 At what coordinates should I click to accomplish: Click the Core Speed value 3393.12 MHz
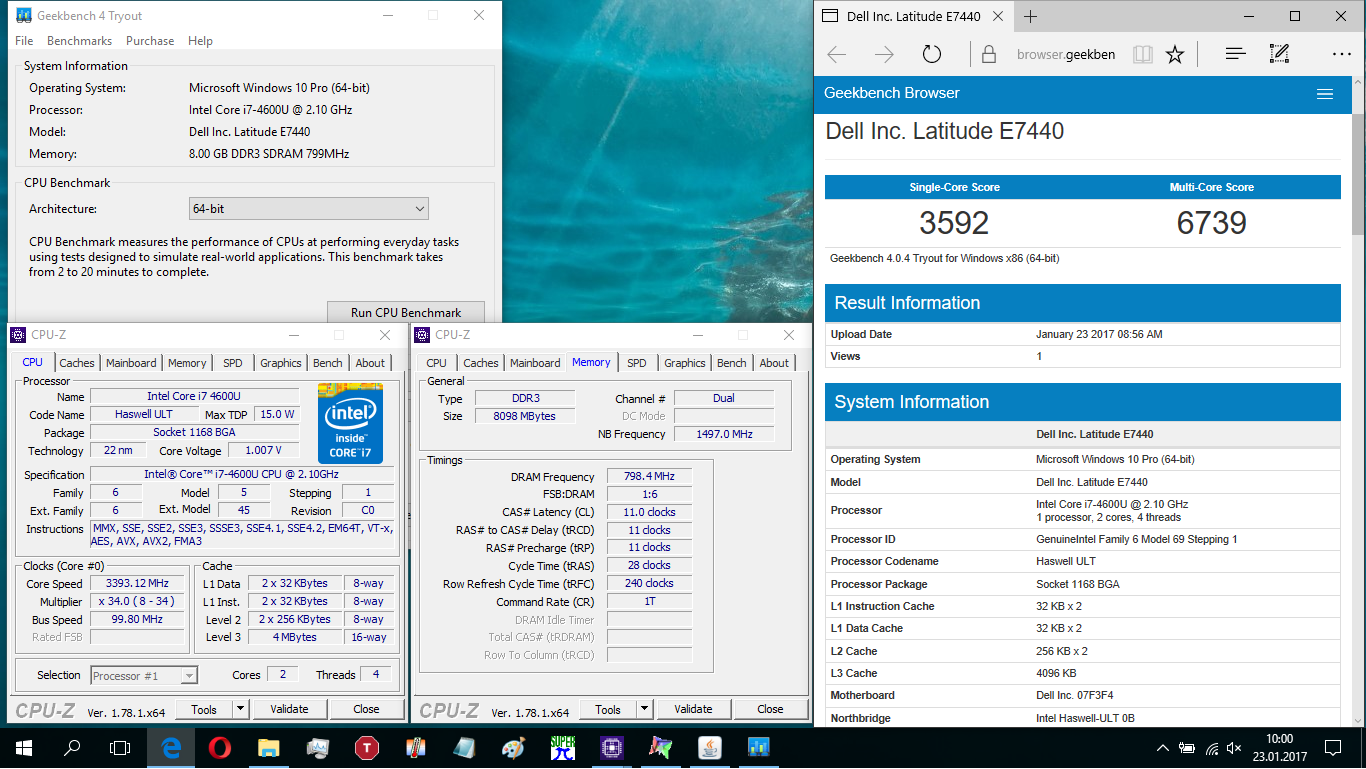point(137,584)
